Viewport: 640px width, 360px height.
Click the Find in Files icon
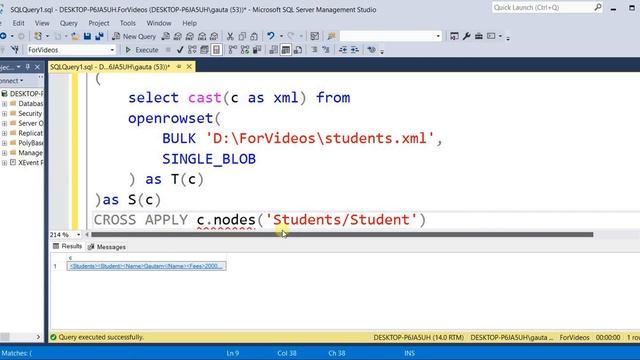[331, 36]
